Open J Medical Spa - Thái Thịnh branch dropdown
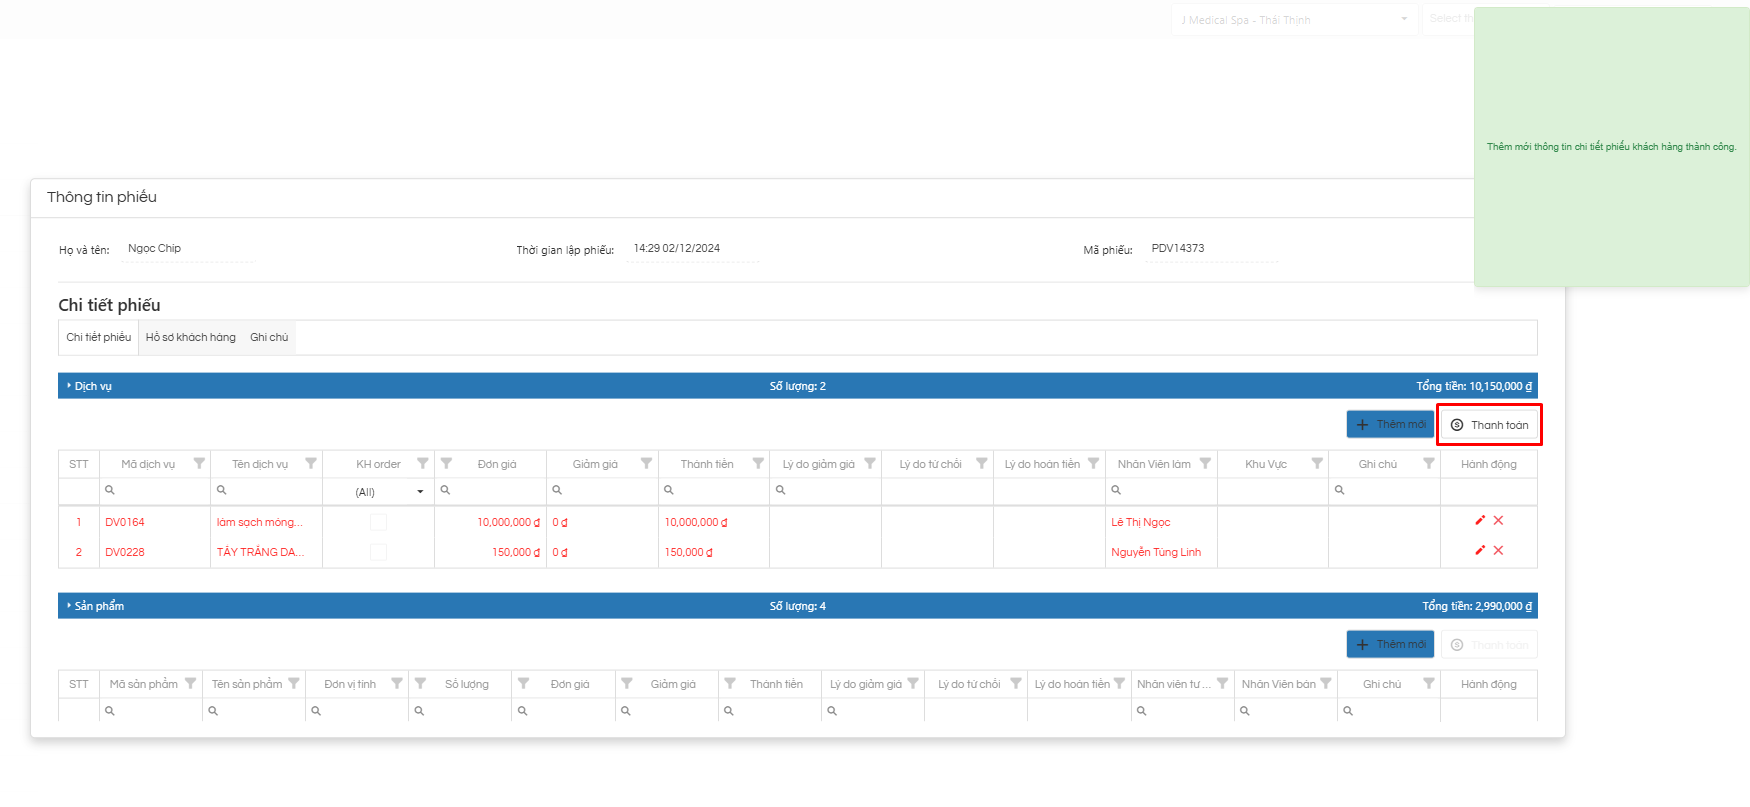The image size is (1750, 807). click(x=1294, y=20)
